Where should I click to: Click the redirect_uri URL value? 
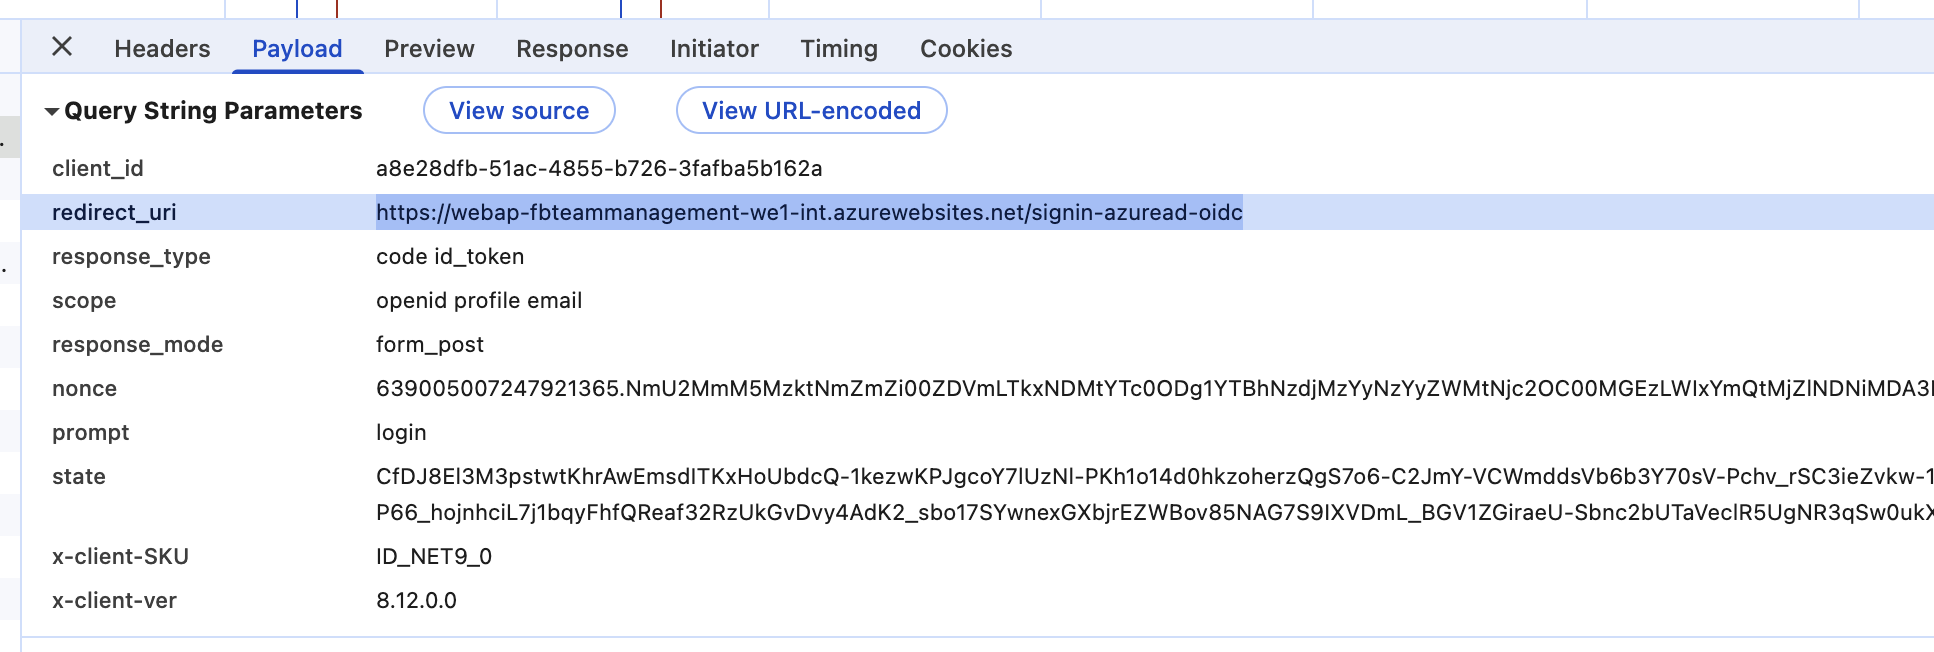[x=809, y=212]
